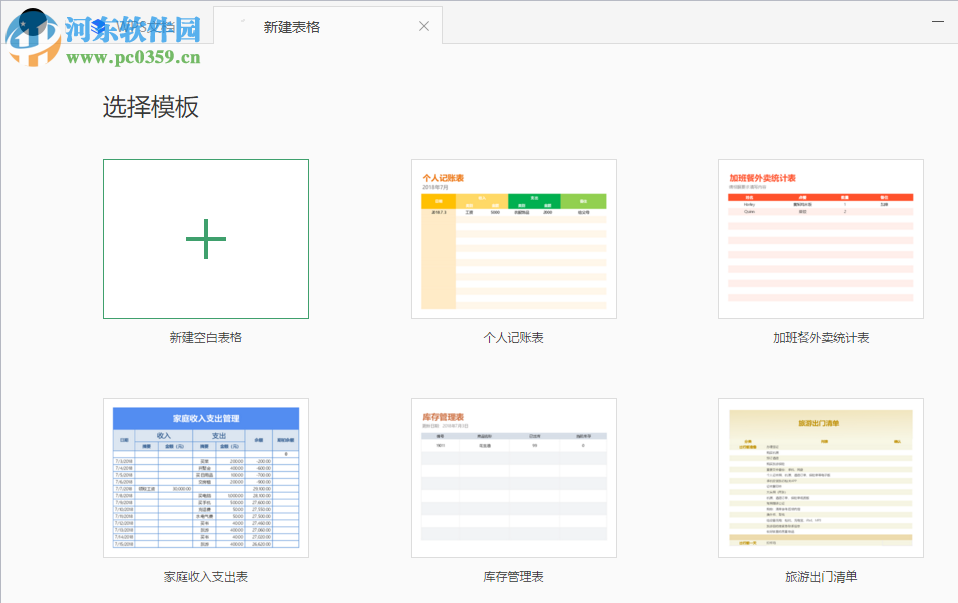Click the 个人记账表 label text

pyautogui.click(x=512, y=337)
